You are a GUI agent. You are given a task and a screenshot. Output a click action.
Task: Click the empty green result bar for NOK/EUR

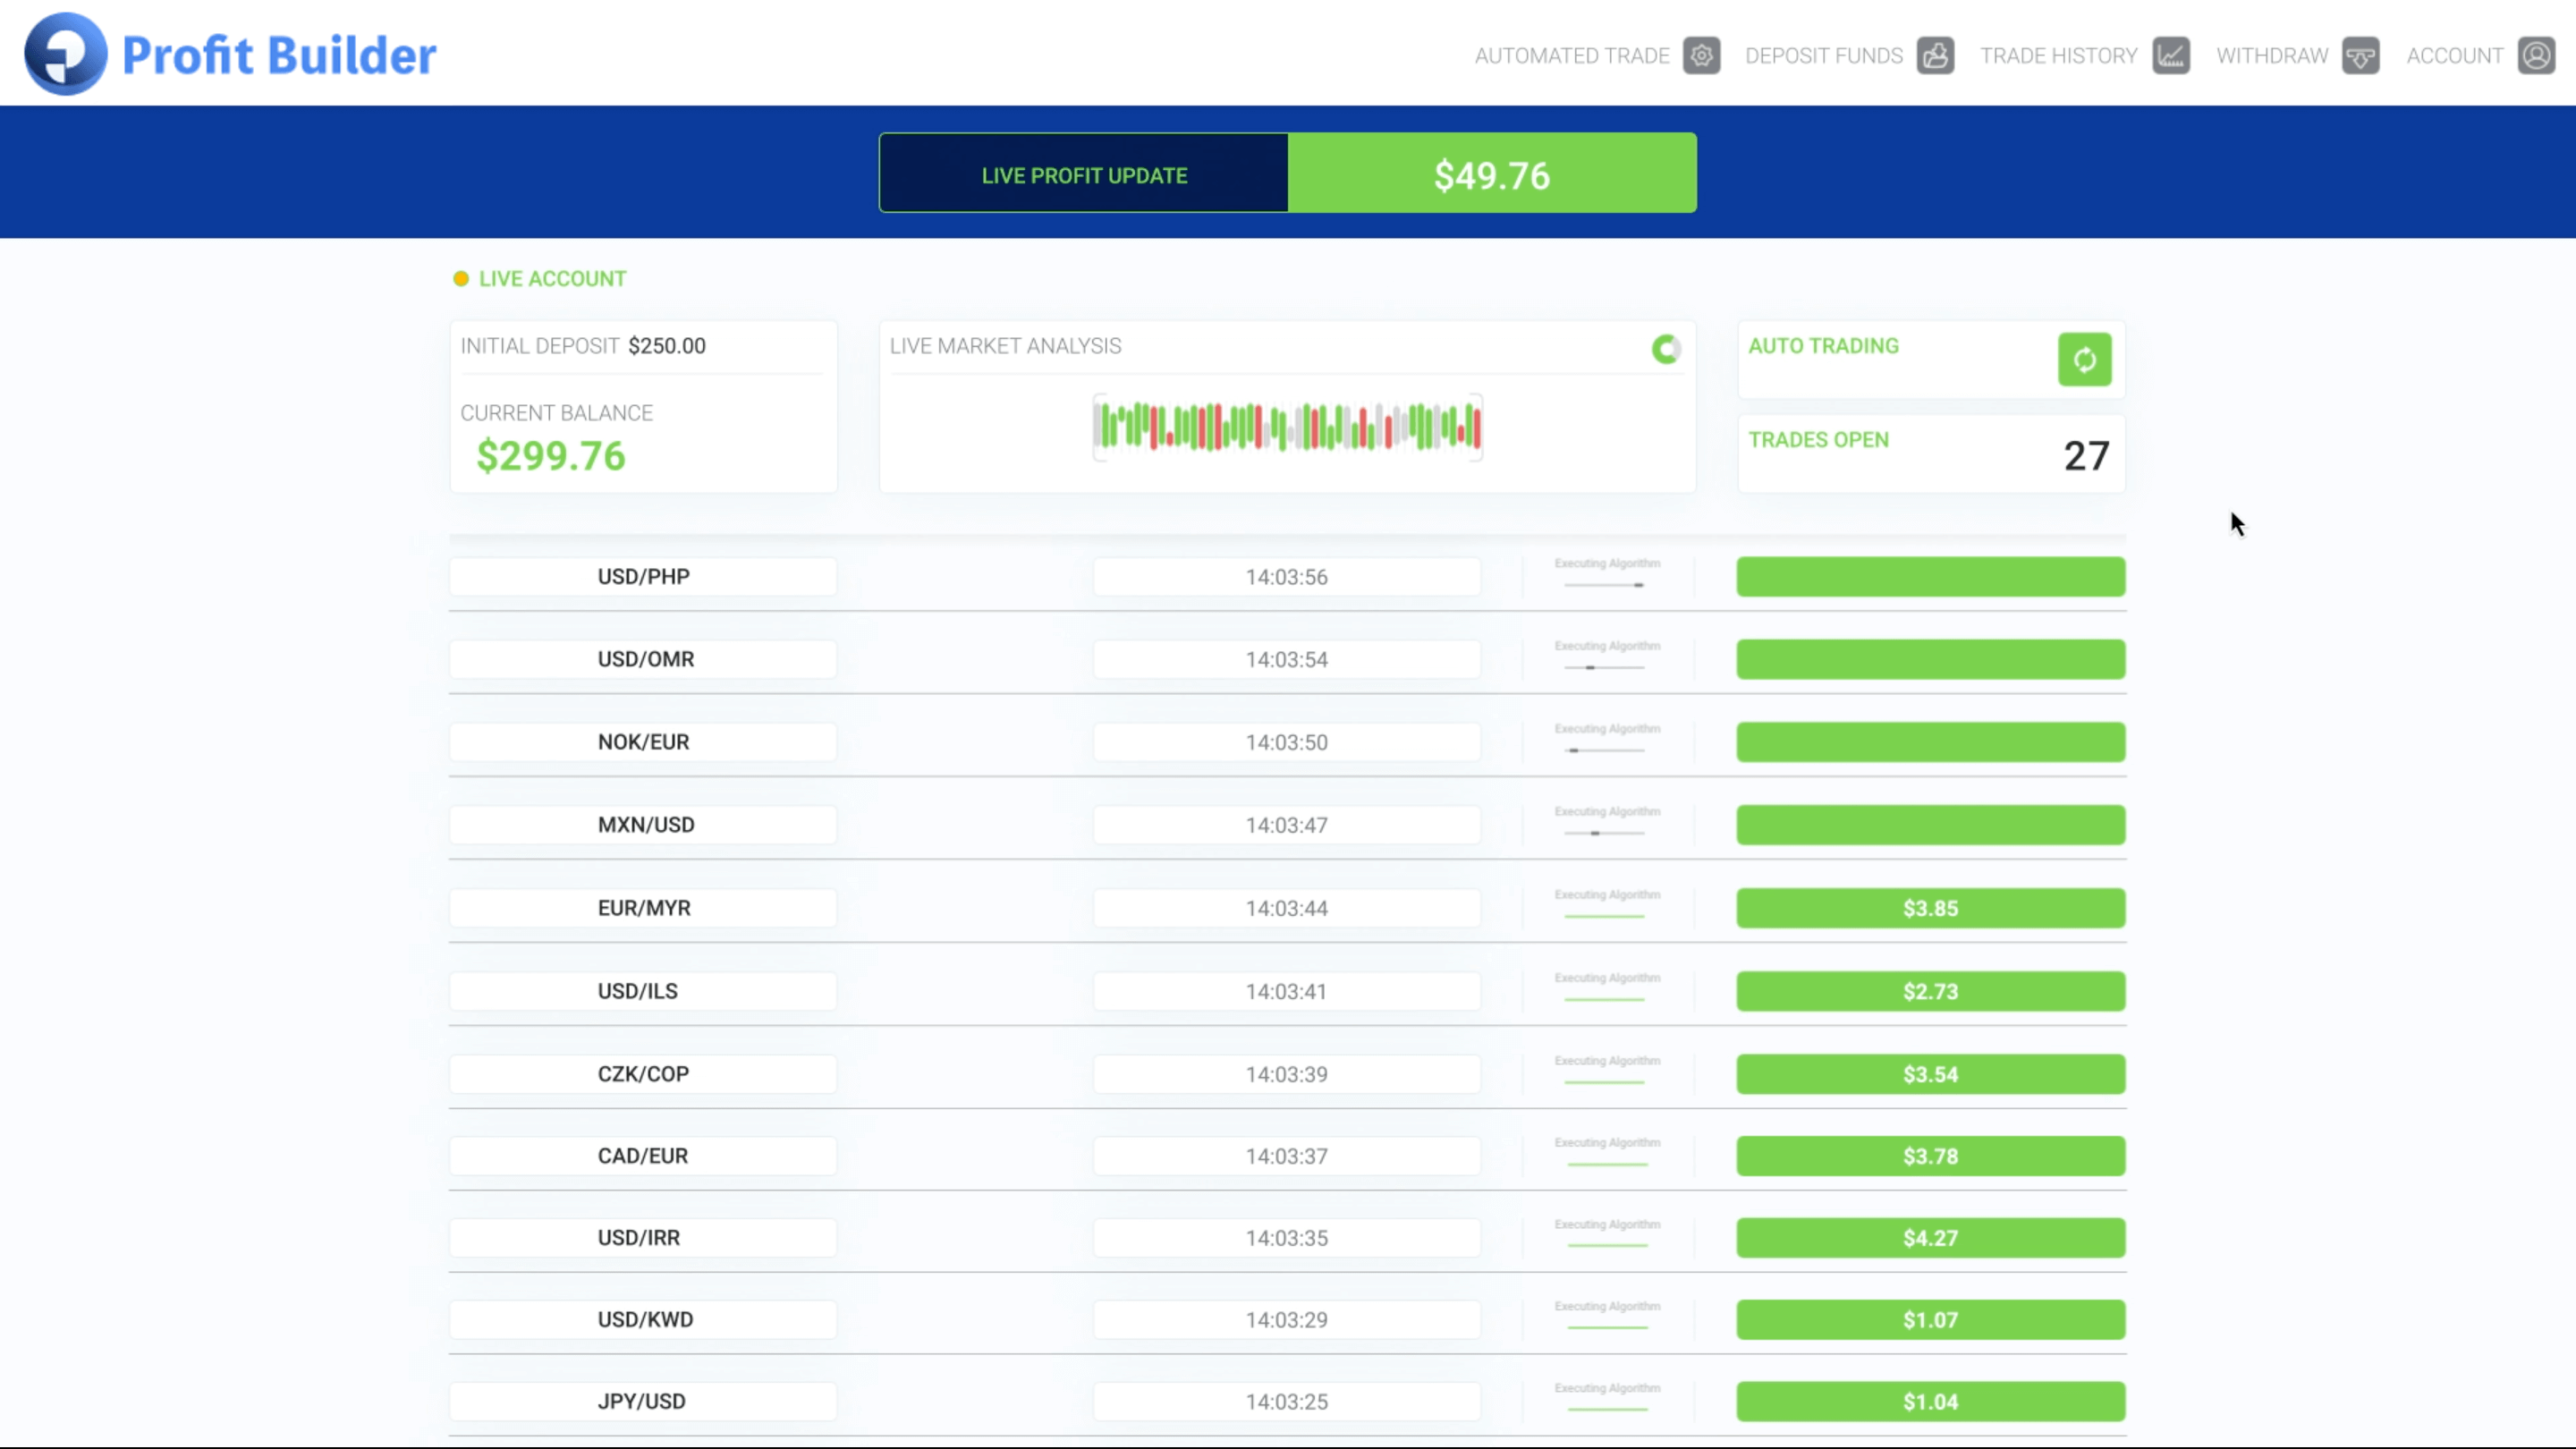[x=1931, y=743]
